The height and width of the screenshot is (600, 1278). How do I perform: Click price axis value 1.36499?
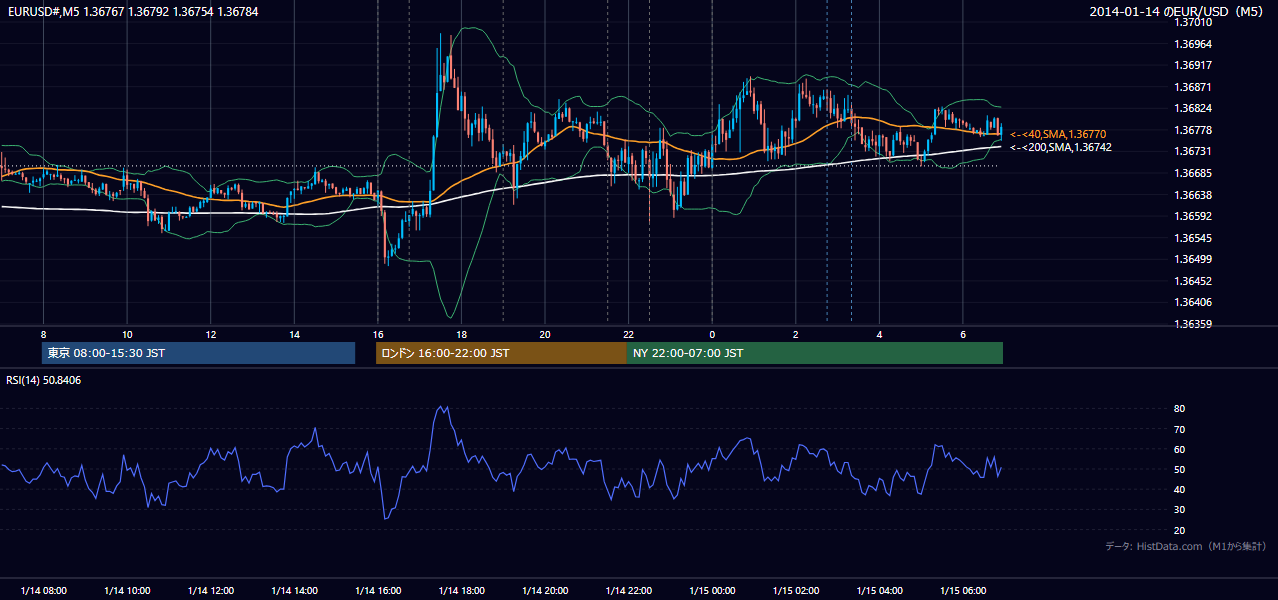[1193, 259]
